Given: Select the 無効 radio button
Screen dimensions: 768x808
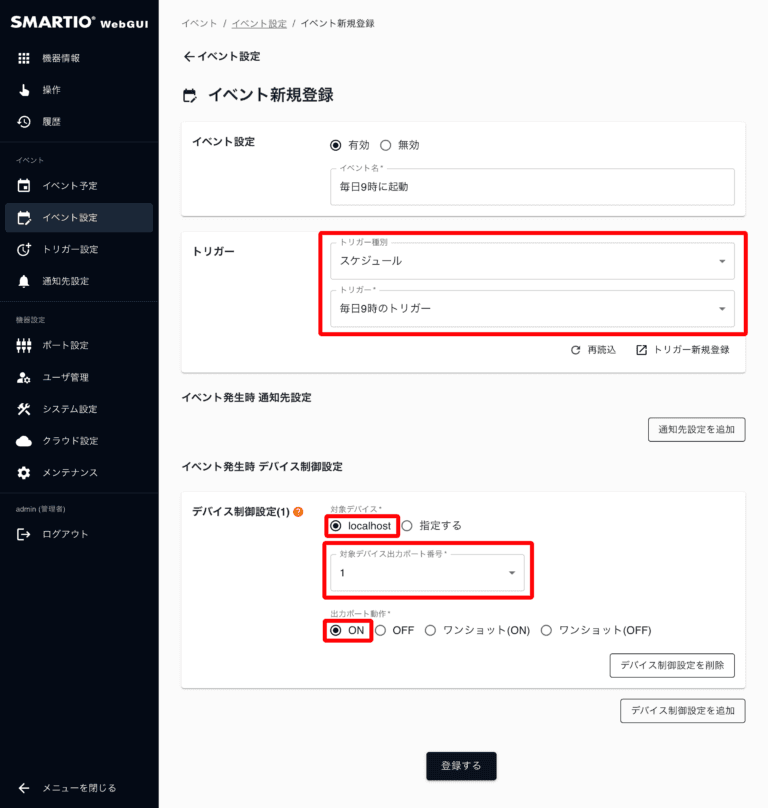Looking at the screenshot, I should (386, 145).
